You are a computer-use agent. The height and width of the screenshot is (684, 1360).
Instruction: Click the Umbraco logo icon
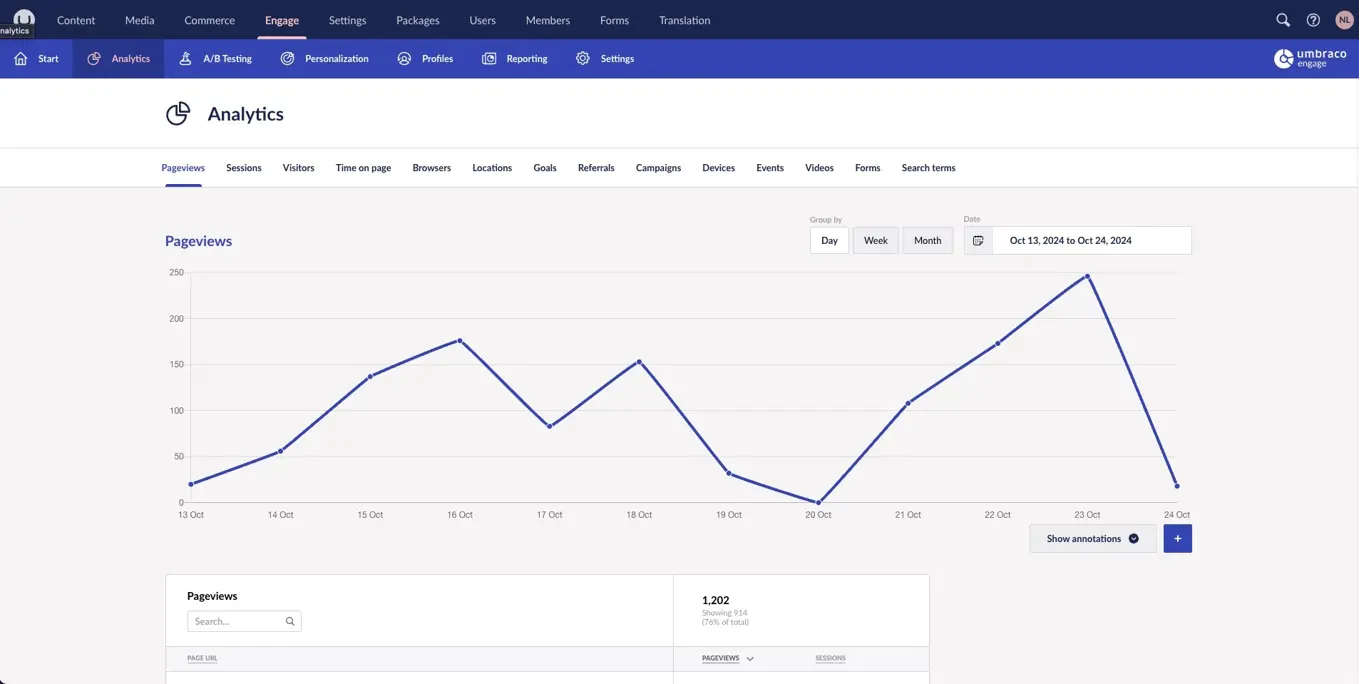click(24, 17)
